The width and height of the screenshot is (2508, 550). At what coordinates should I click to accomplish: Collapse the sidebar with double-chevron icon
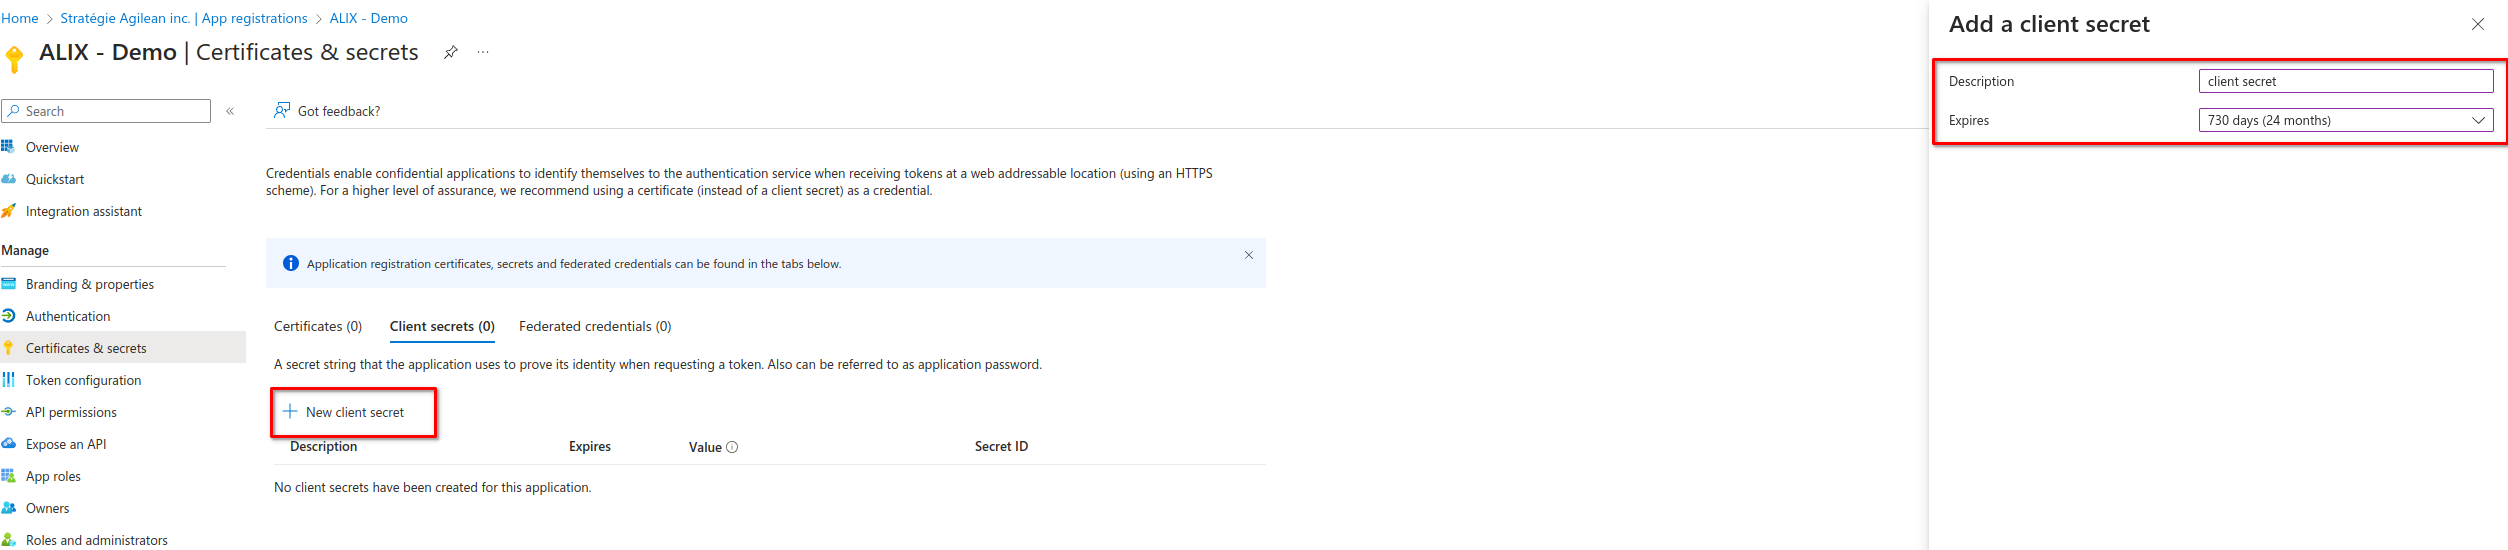coord(230,111)
